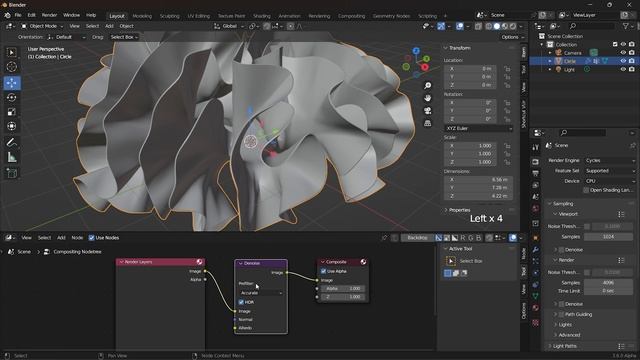Open the Feature Set Supported dropdown
This screenshot has height=360, width=640.
pyautogui.click(x=610, y=171)
